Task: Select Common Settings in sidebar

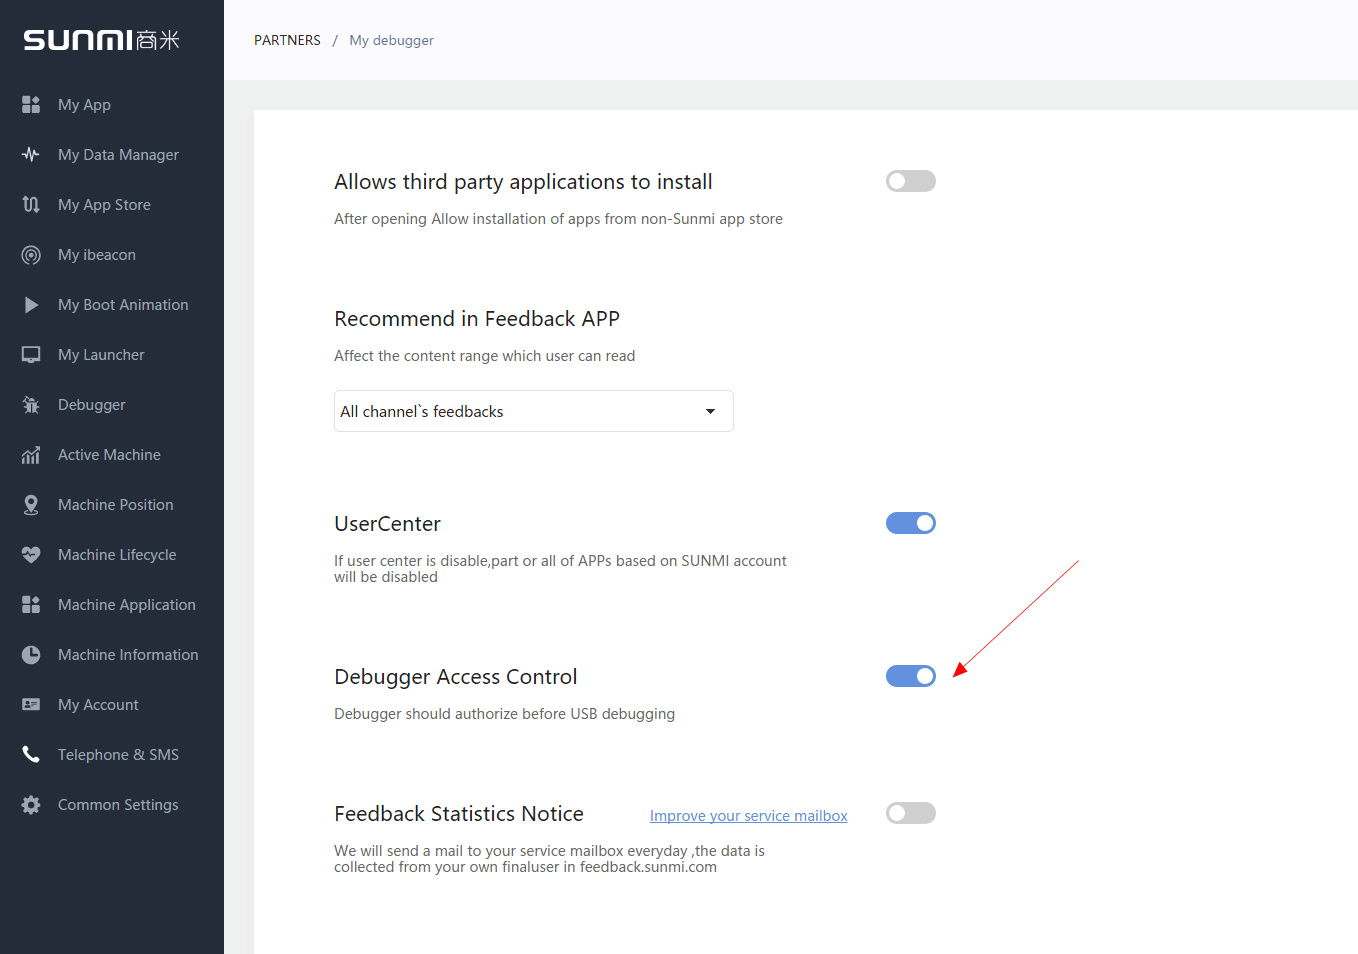Action: tap(118, 804)
